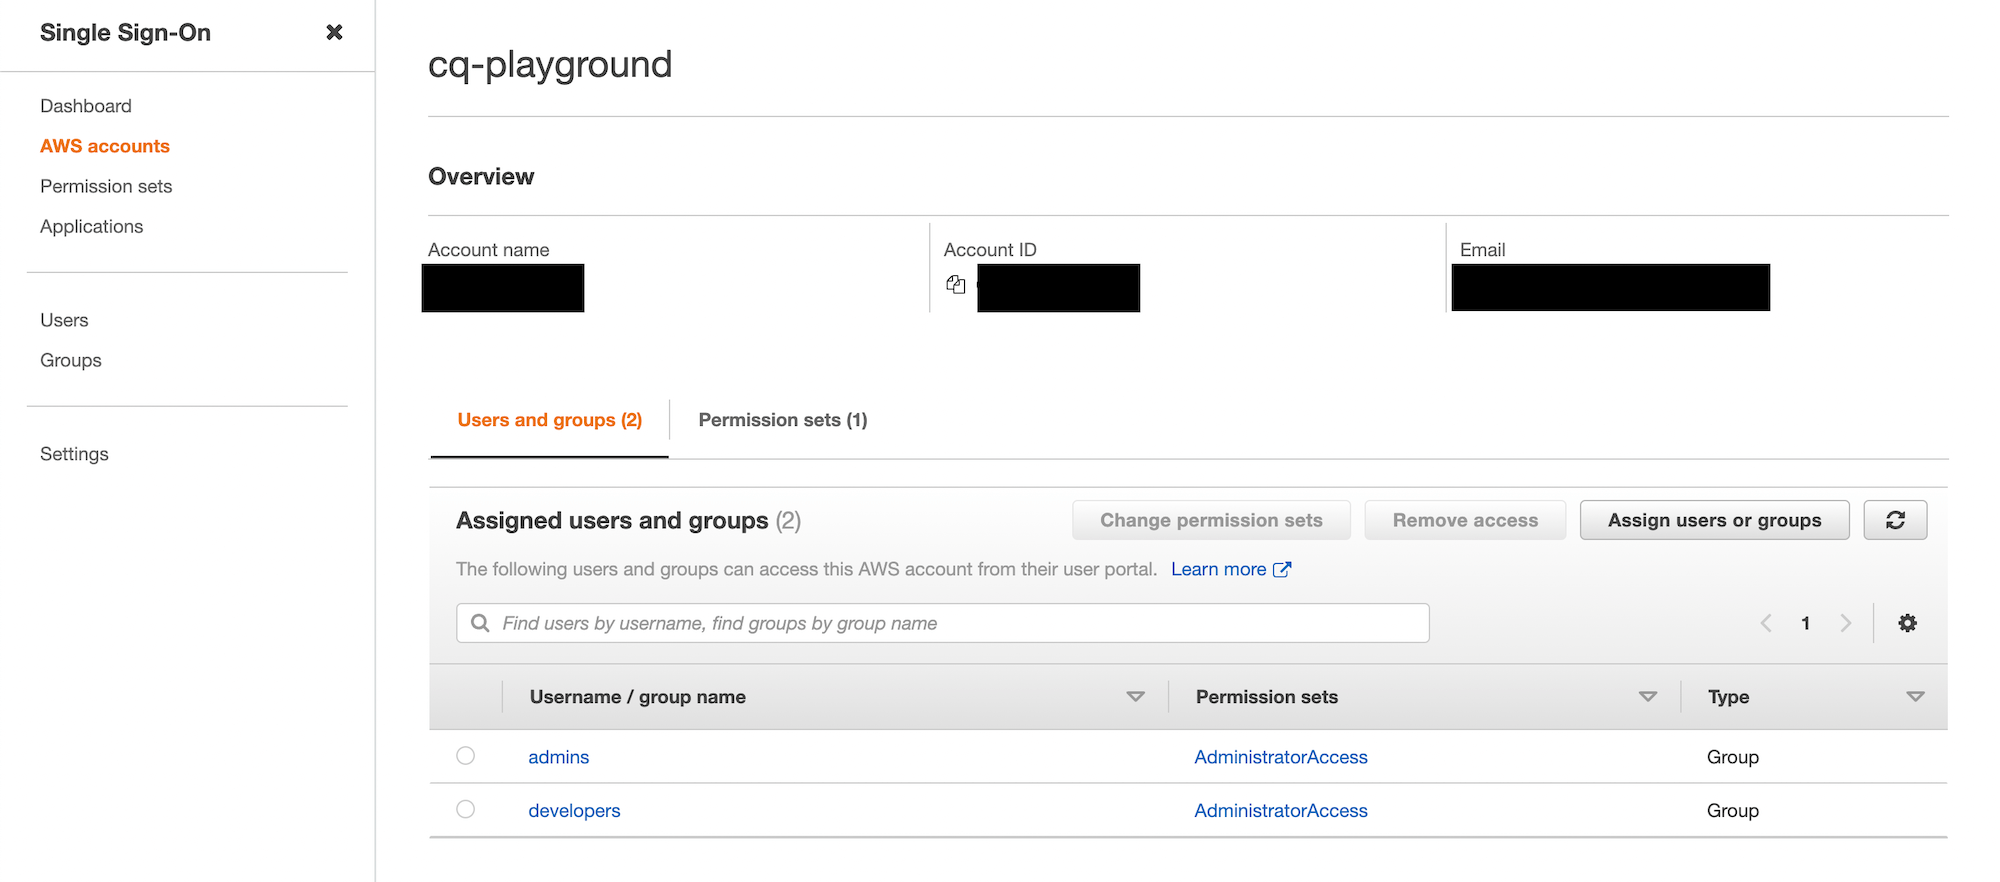Click the Username / group name column header
The image size is (2000, 882).
pos(638,697)
